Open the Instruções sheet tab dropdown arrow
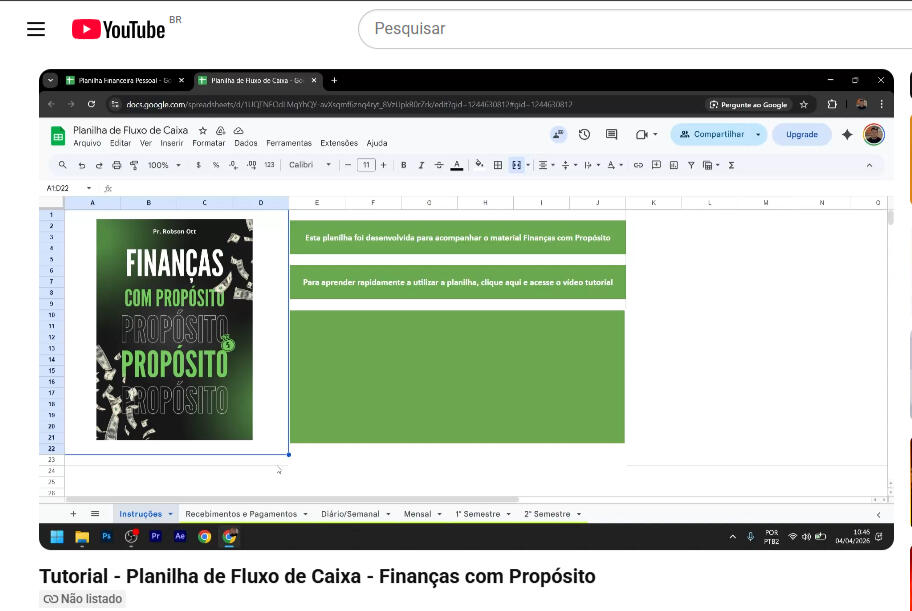 170,514
